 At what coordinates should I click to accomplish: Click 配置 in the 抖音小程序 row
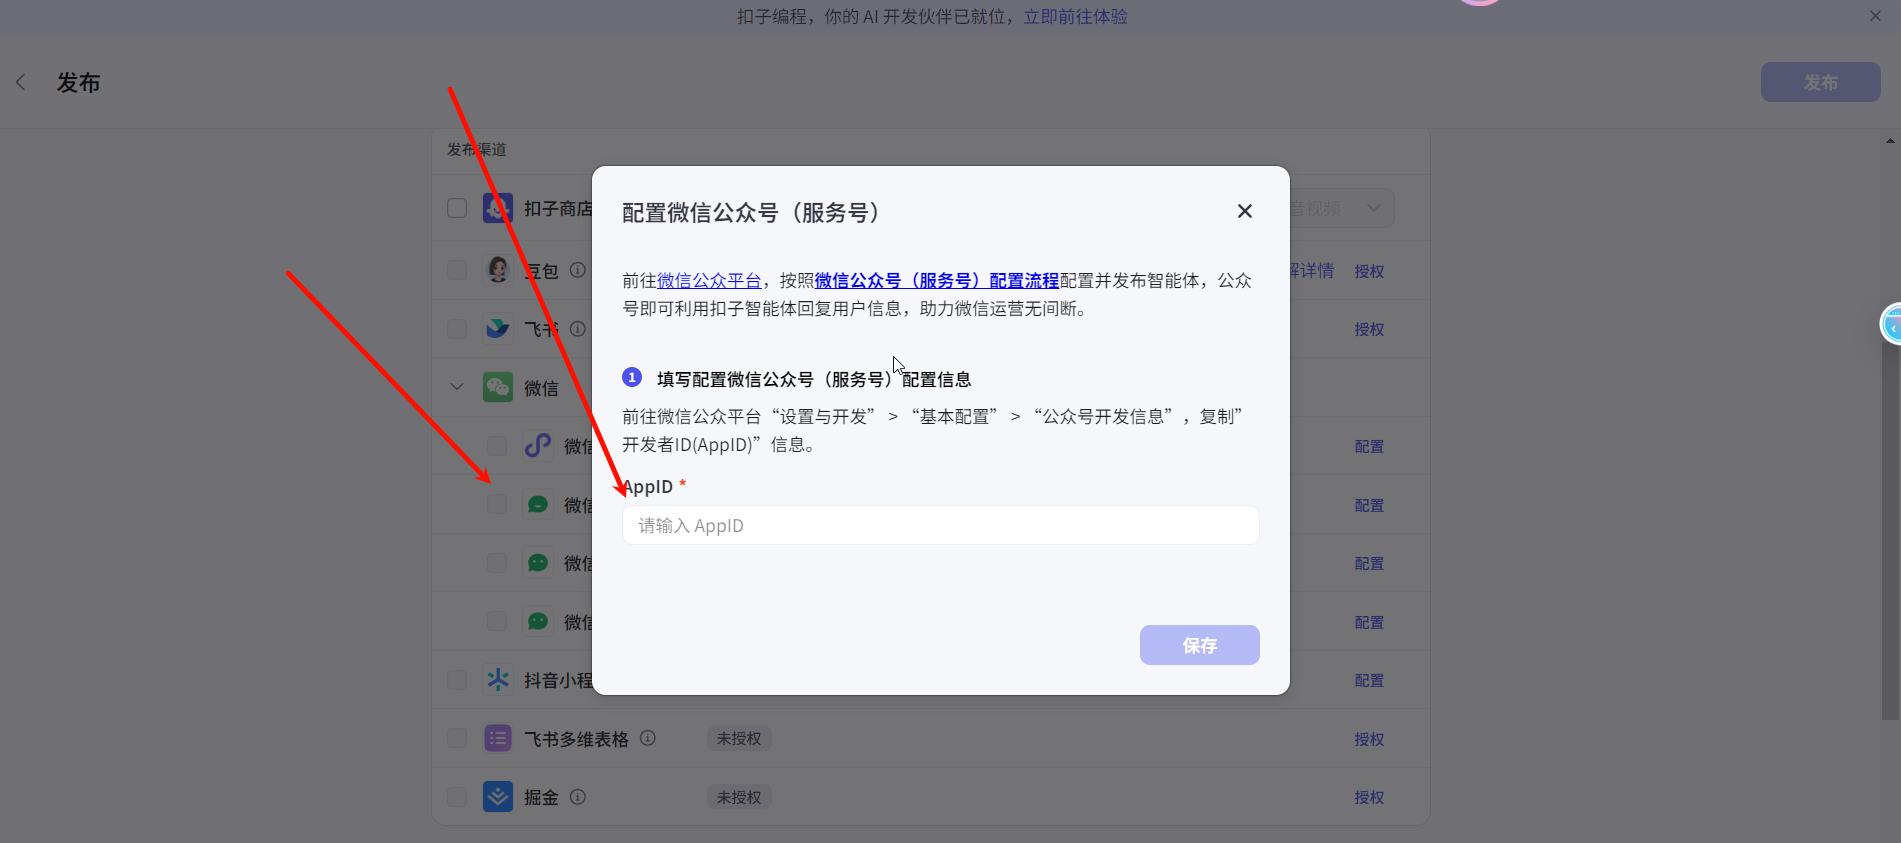[x=1369, y=680]
